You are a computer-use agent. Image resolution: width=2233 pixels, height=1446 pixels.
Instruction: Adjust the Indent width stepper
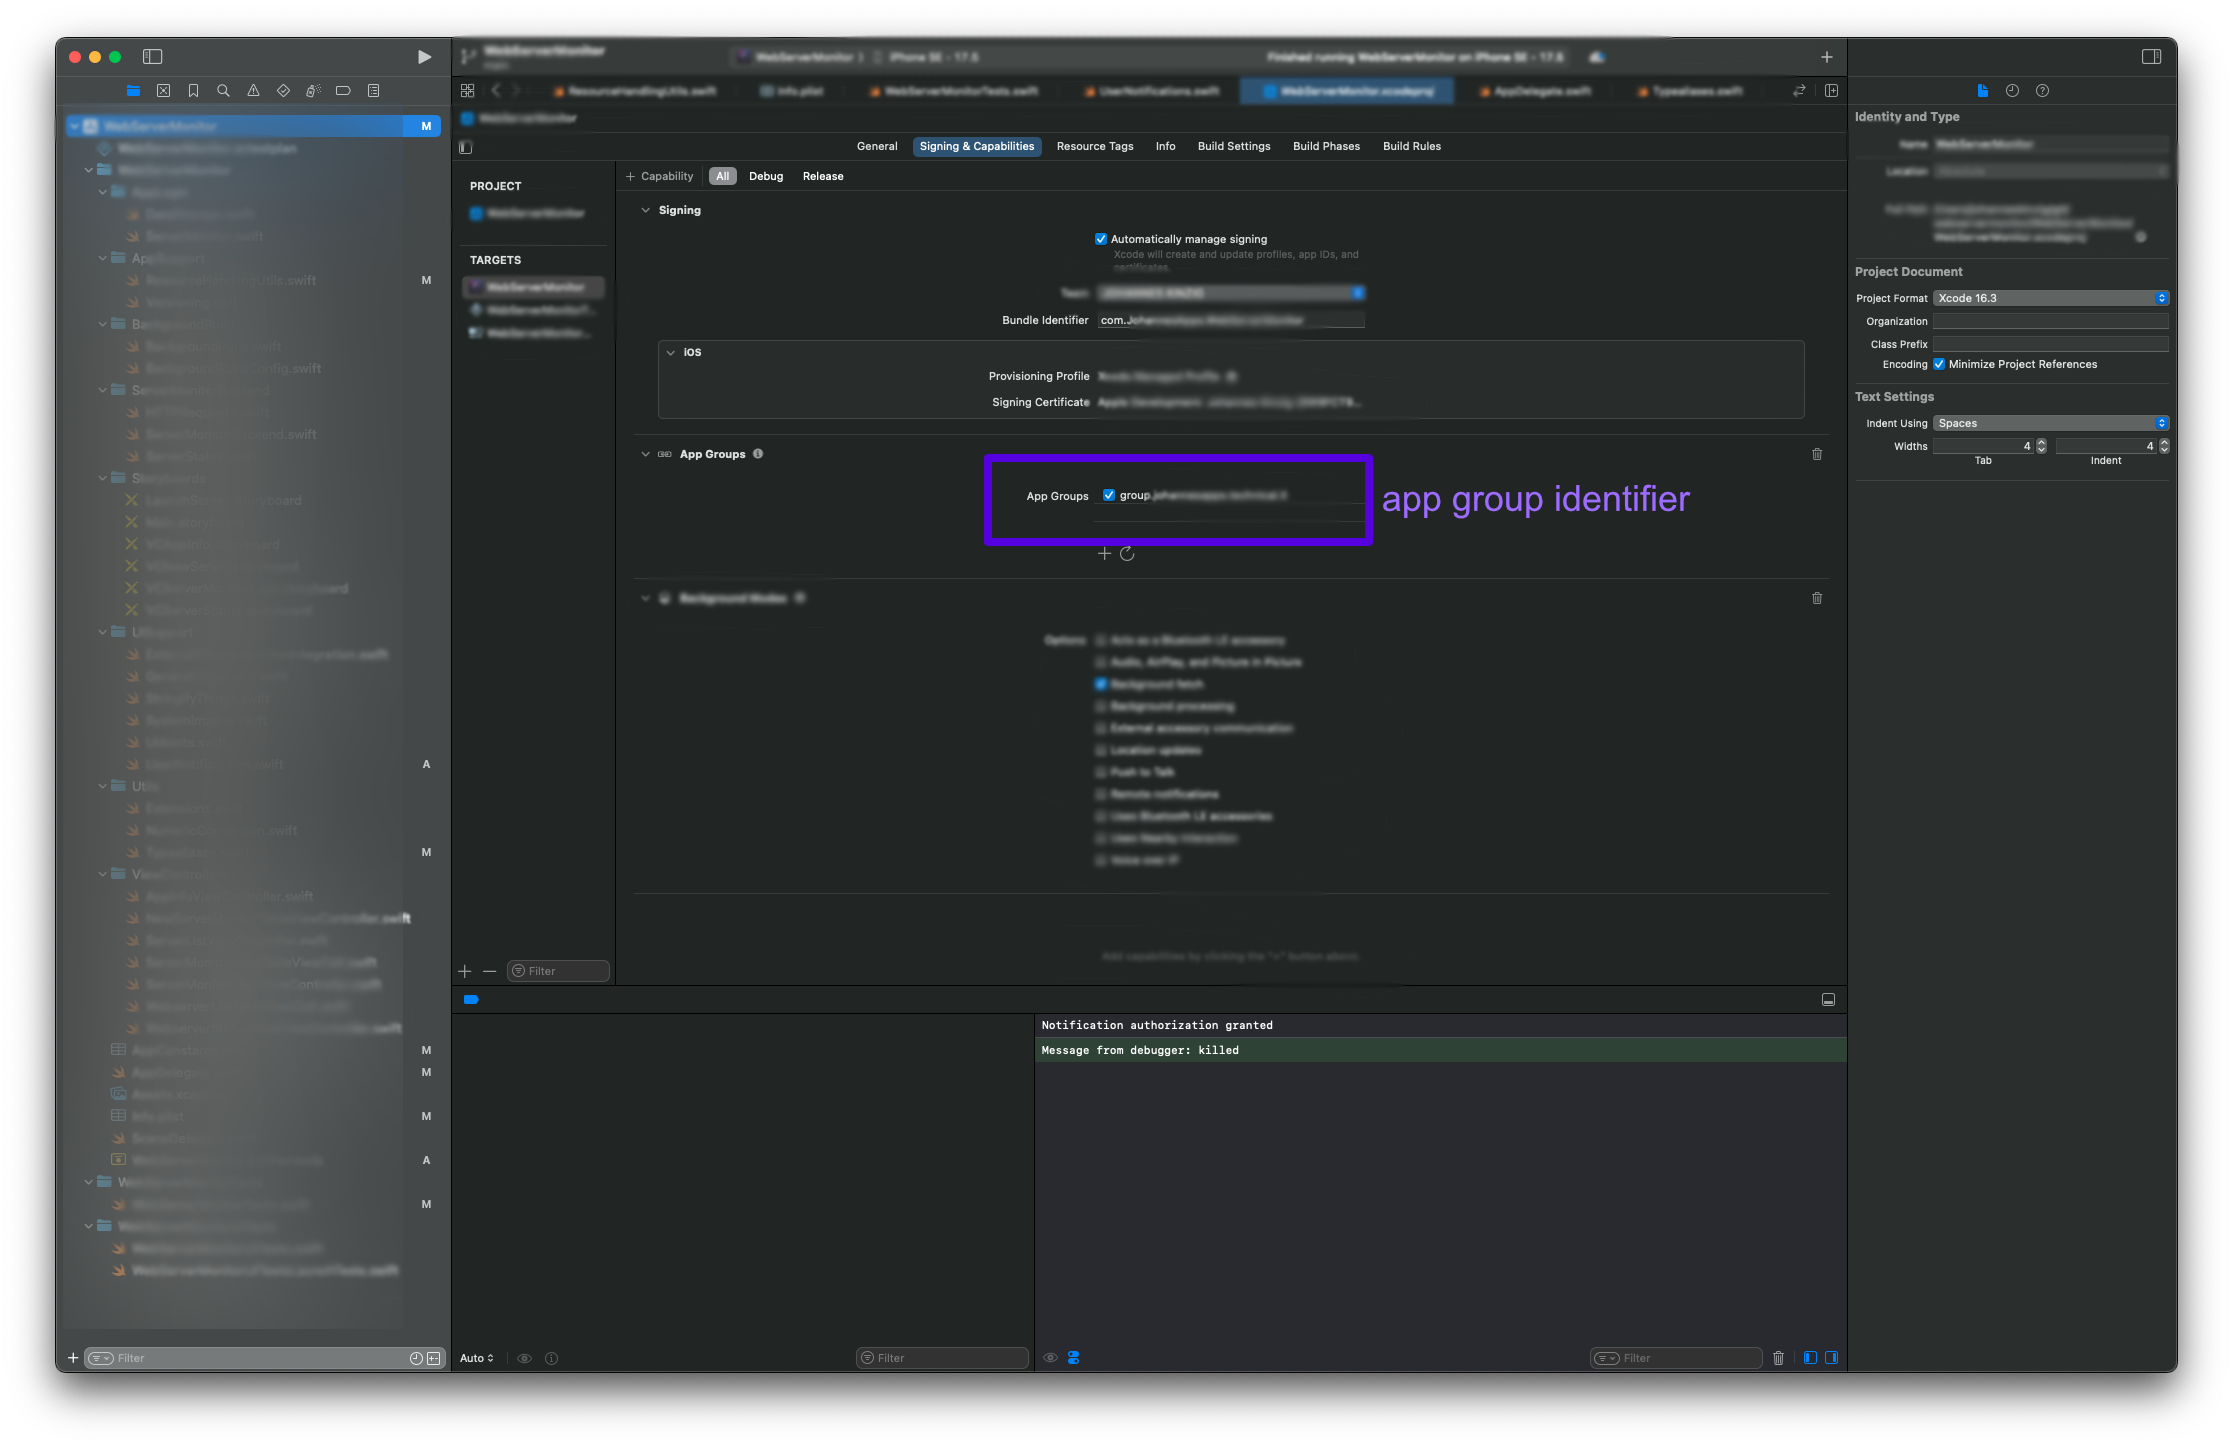pyautogui.click(x=2164, y=446)
